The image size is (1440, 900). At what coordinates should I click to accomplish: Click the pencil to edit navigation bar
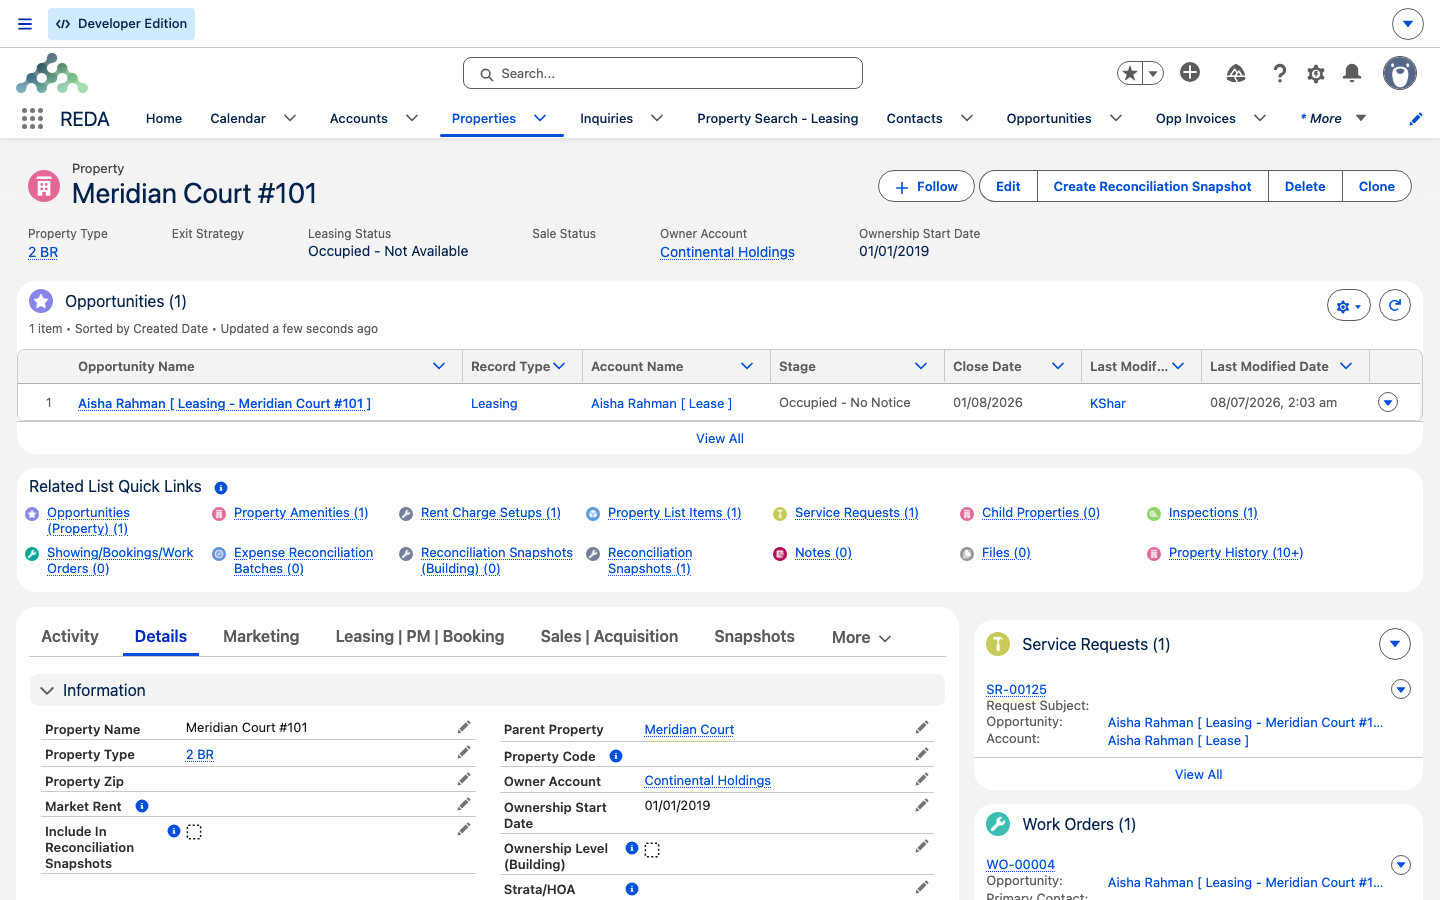1416,119
